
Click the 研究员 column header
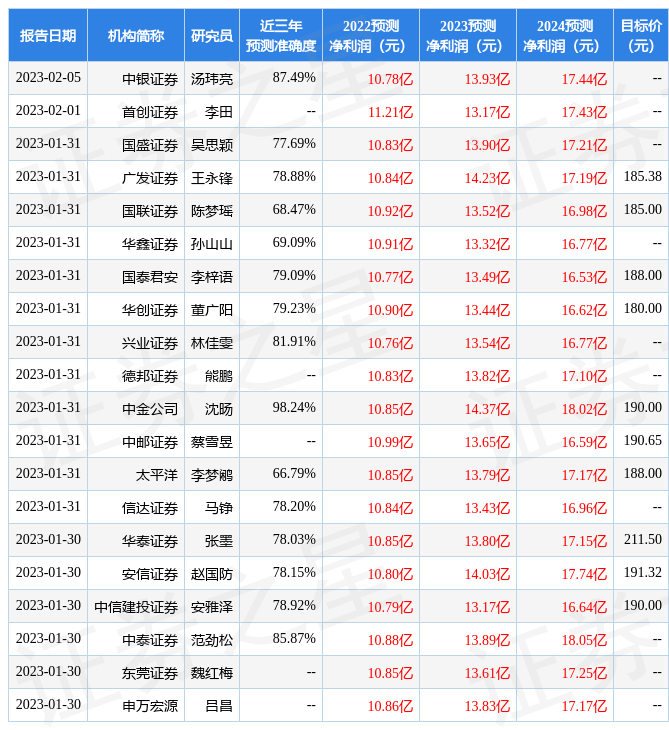coord(212,35)
